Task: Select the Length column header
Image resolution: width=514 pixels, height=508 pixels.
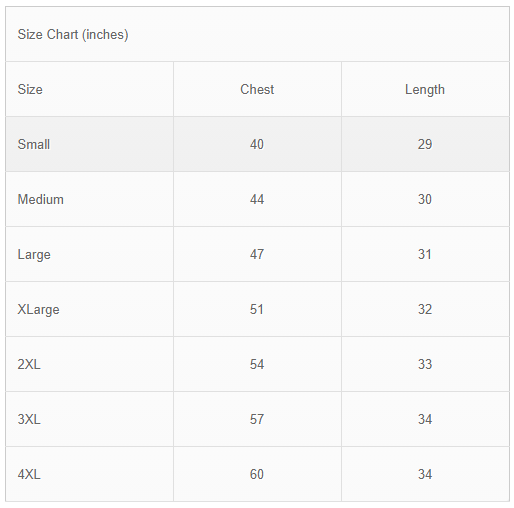Action: 425,90
